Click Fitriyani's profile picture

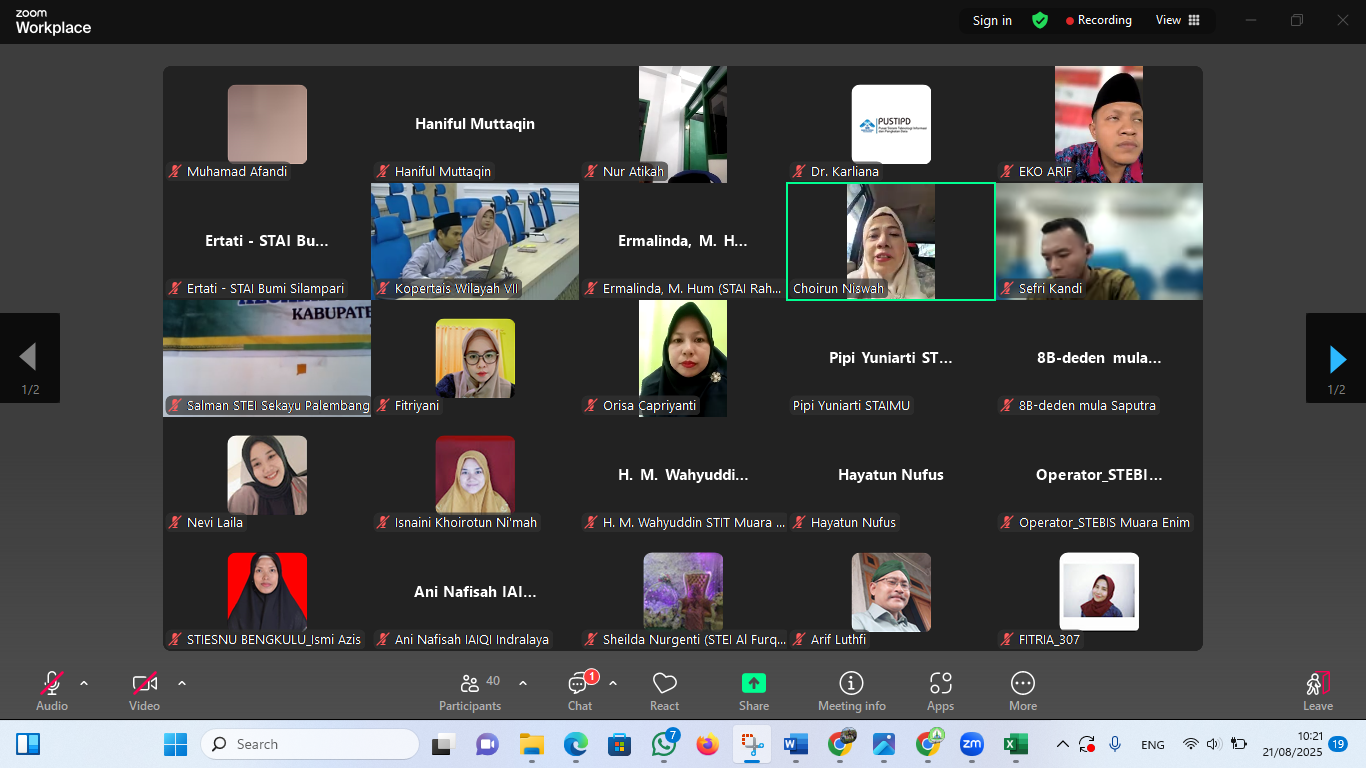coord(475,358)
